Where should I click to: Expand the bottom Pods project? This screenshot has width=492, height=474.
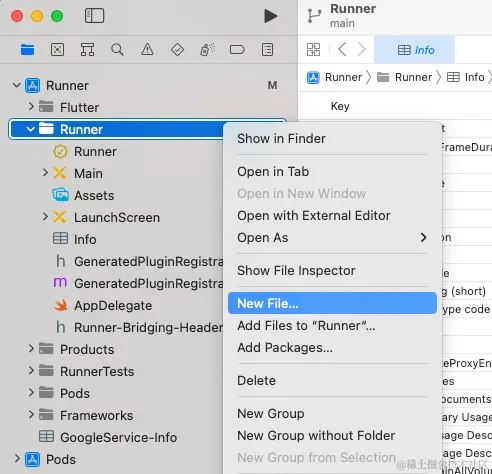click(17, 459)
